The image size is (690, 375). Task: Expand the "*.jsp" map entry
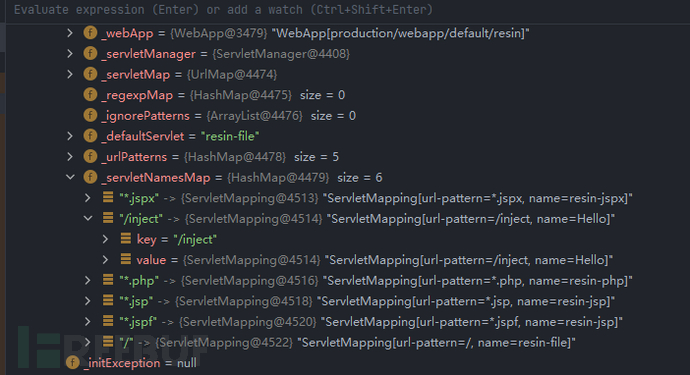pyautogui.click(x=88, y=301)
